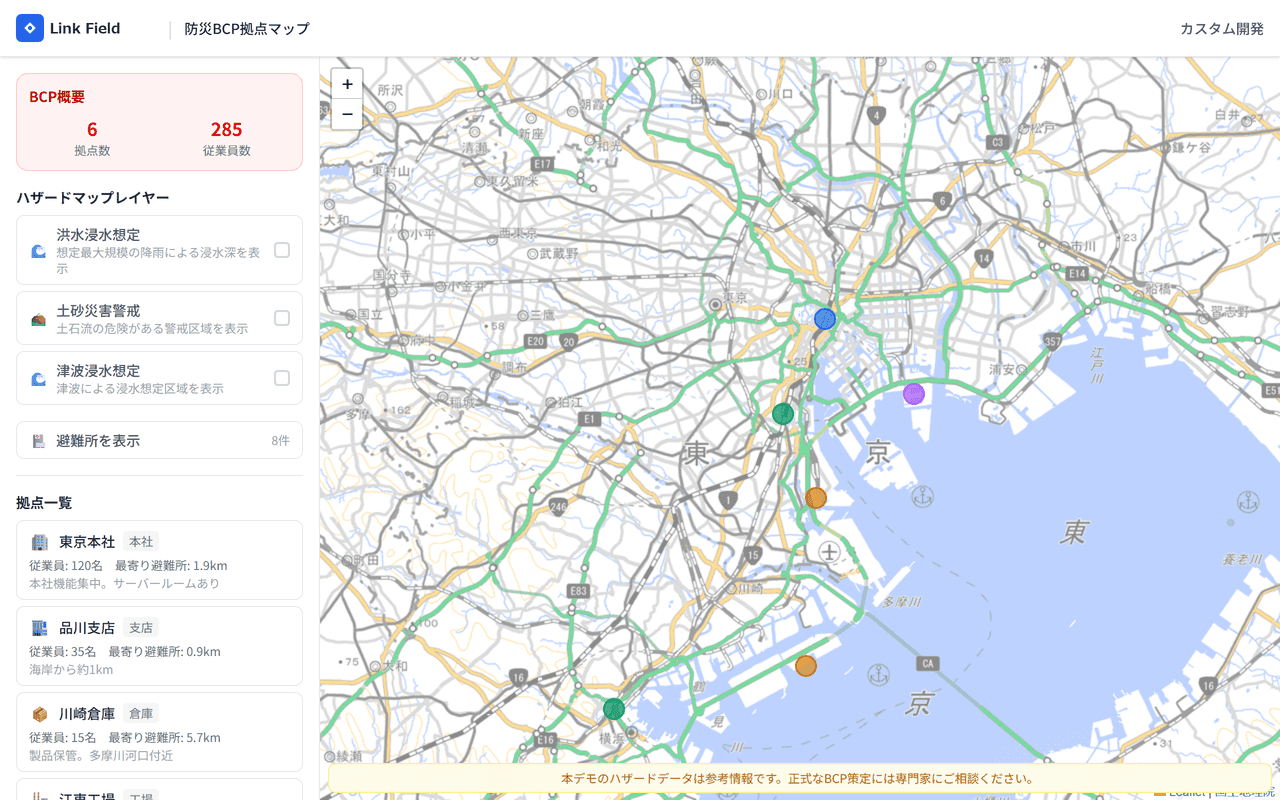Image resolution: width=1280 pixels, height=800 pixels.
Task: Select 東京本社 in the site list
Action: pos(159,560)
